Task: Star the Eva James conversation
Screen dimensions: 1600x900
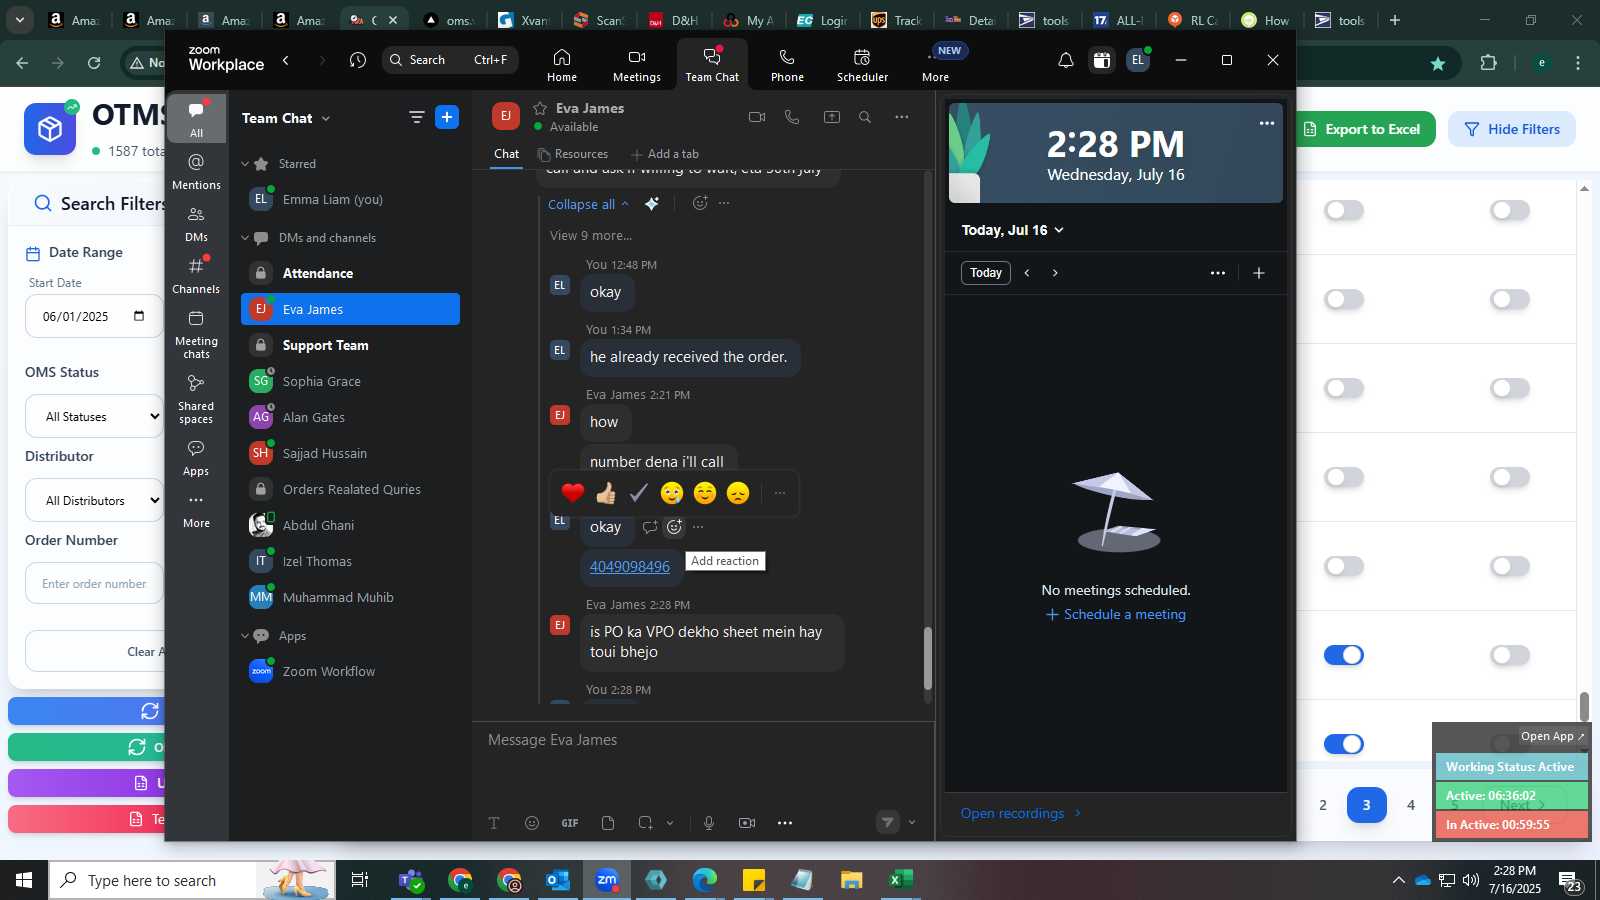Action: coord(540,108)
